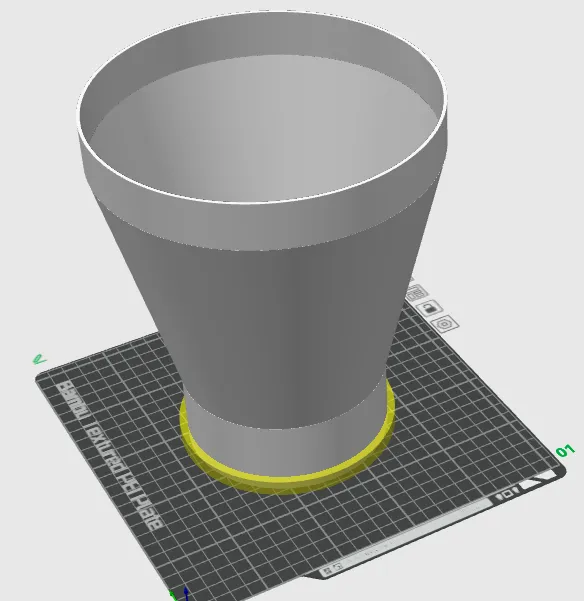Click the green plate name edit pencil

(39, 360)
